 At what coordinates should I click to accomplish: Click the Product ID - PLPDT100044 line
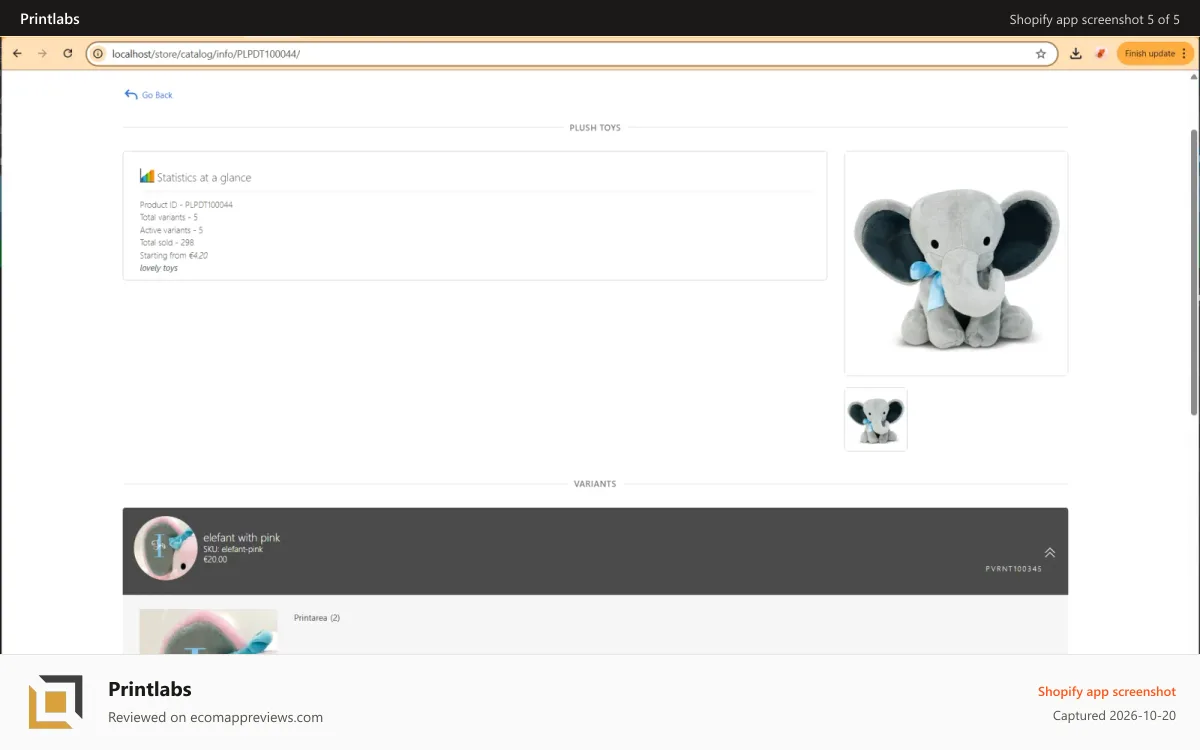coord(186,205)
